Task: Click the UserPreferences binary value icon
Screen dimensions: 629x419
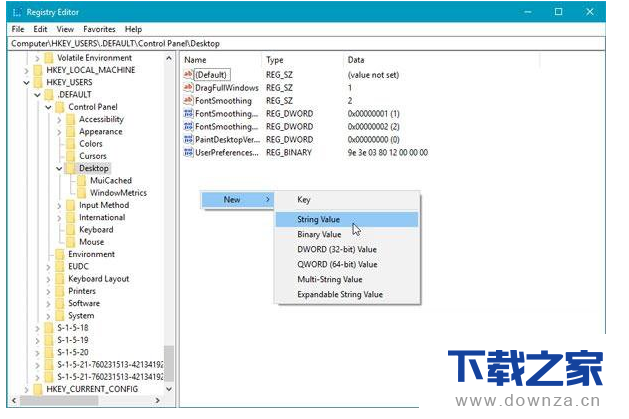Action: (188, 152)
